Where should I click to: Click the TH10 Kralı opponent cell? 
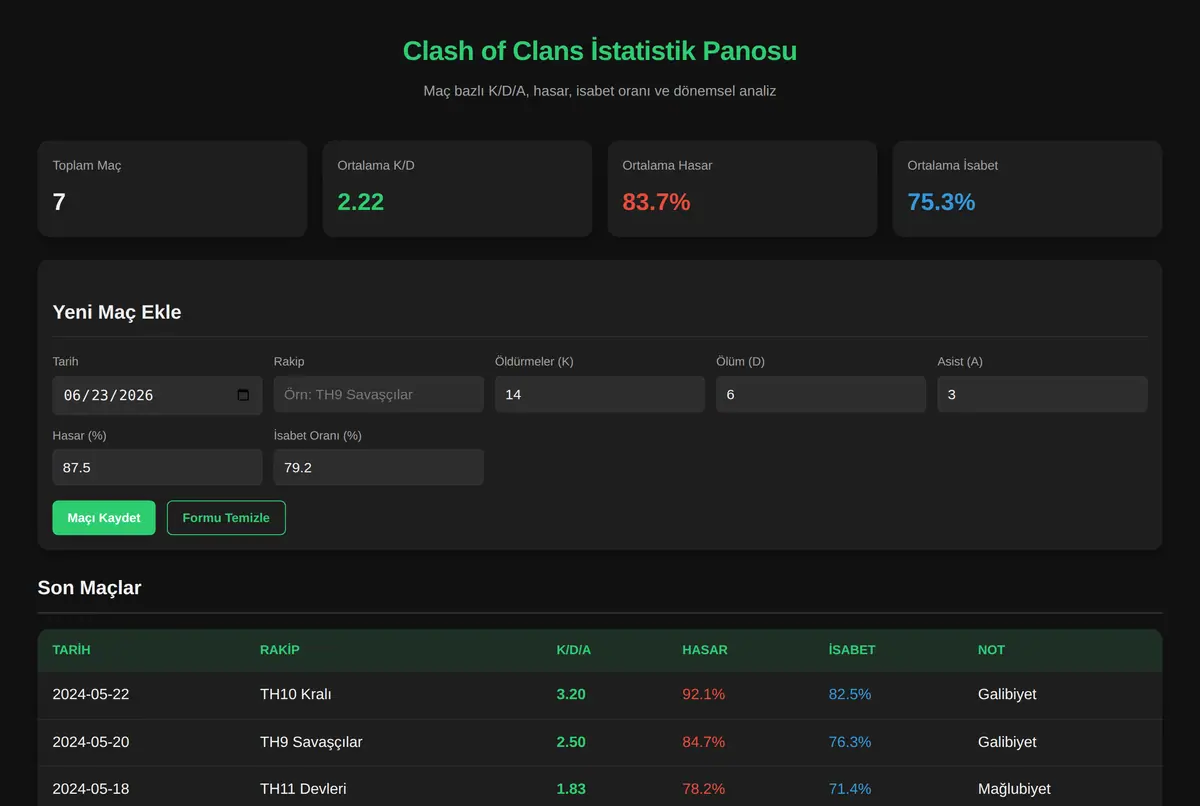[x=296, y=694]
